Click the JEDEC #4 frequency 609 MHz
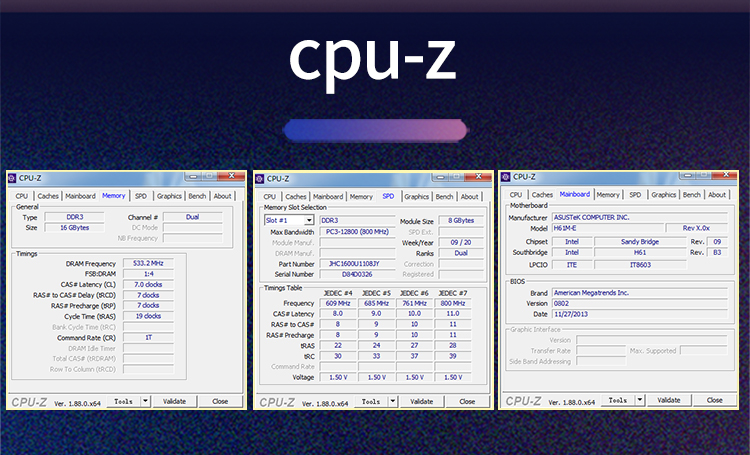This screenshot has width=750, height=455. click(338, 303)
